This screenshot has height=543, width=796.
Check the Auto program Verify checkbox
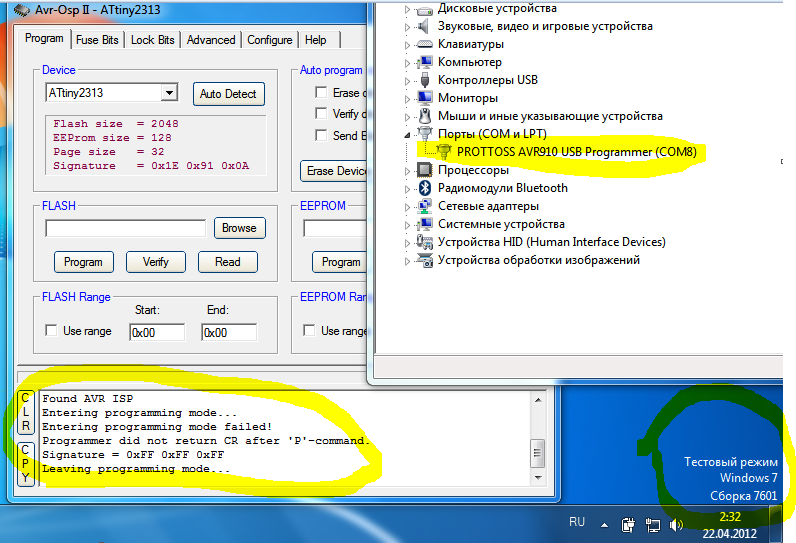coord(321,114)
